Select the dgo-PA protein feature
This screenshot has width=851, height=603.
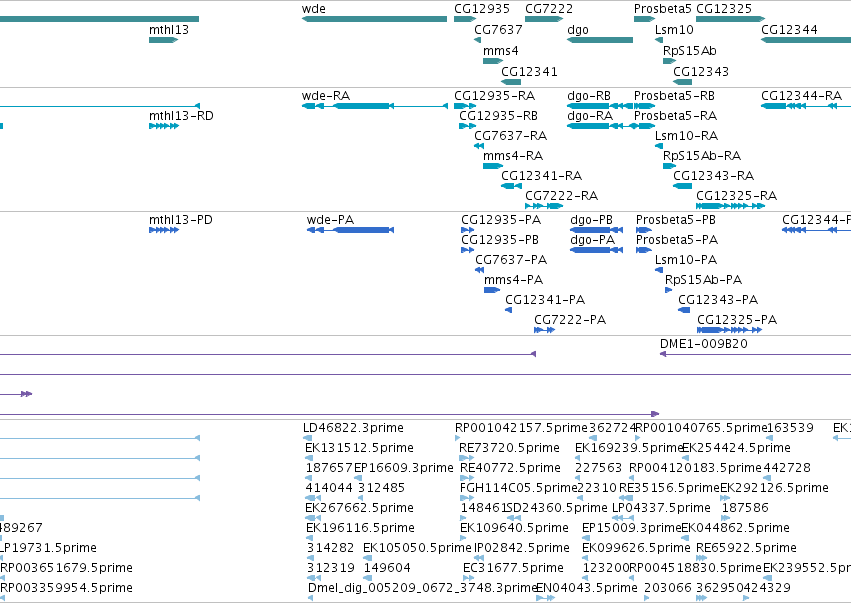pos(596,250)
